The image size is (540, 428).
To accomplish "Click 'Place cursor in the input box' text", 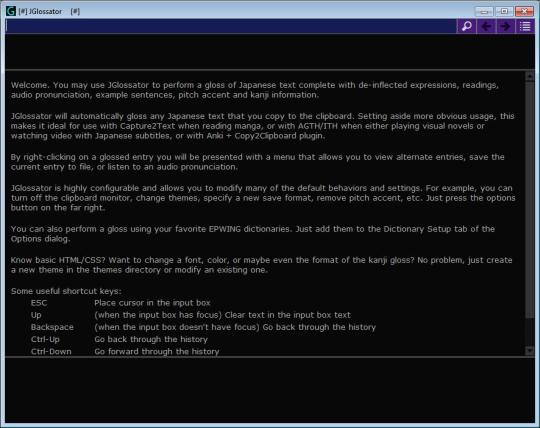I will 152,303.
